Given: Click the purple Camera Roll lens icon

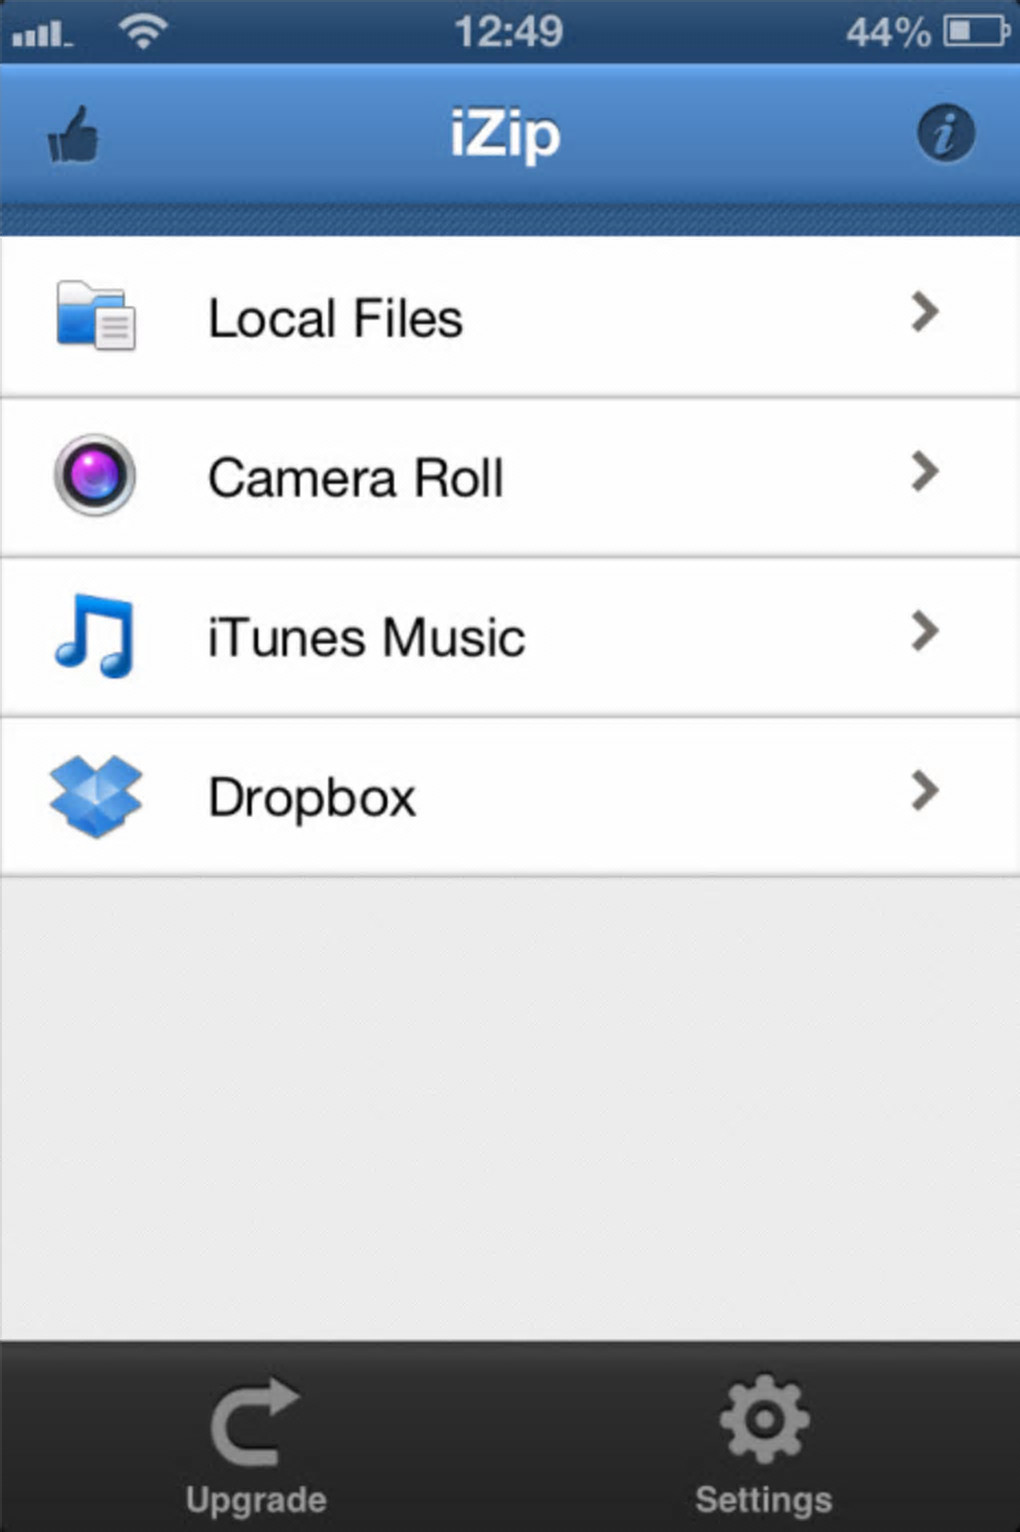Looking at the screenshot, I should [95, 475].
